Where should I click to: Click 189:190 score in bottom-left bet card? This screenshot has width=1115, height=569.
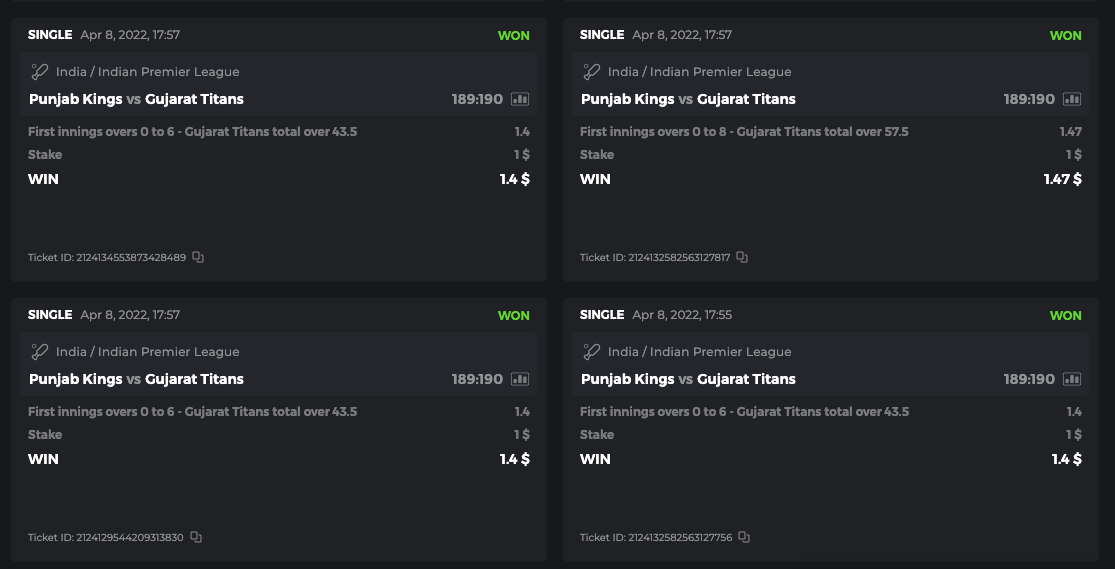pos(477,379)
